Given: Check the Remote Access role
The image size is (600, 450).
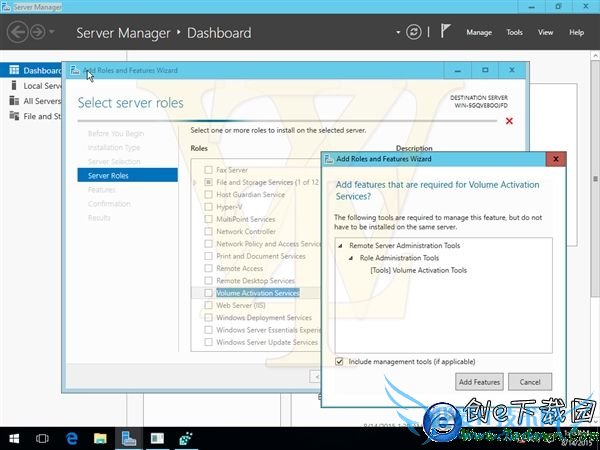Looking at the screenshot, I should pos(208,268).
